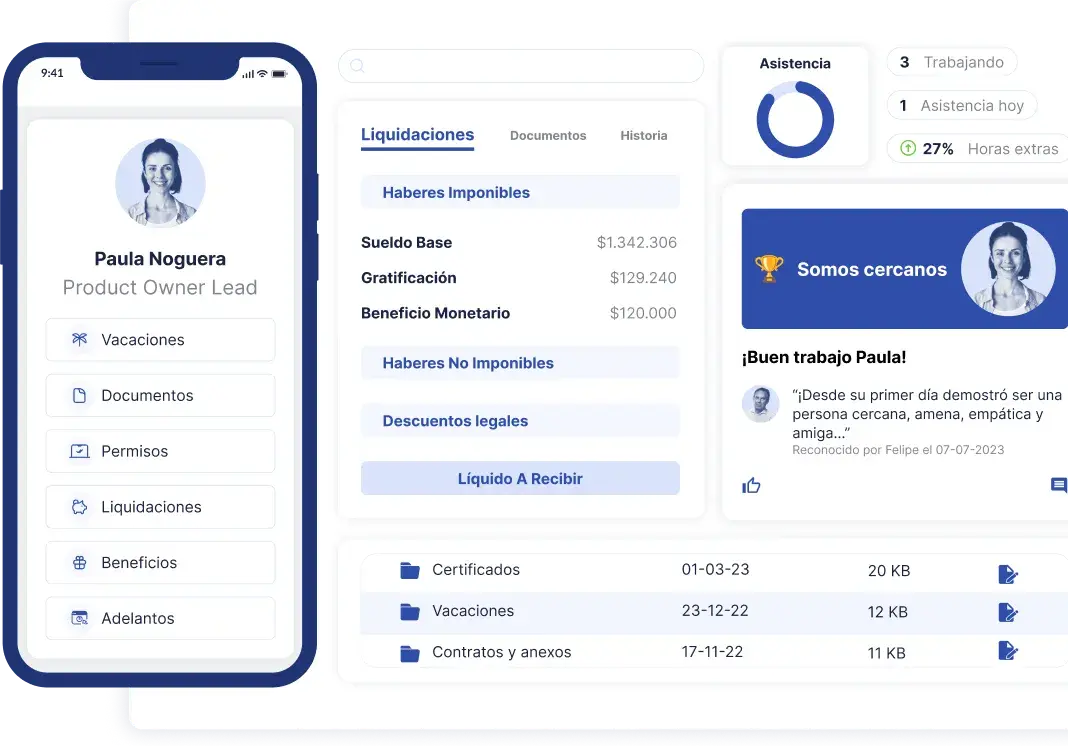Click the folder icon beside Certificados
Image resolution: width=1068 pixels, height=746 pixels.
coord(410,570)
